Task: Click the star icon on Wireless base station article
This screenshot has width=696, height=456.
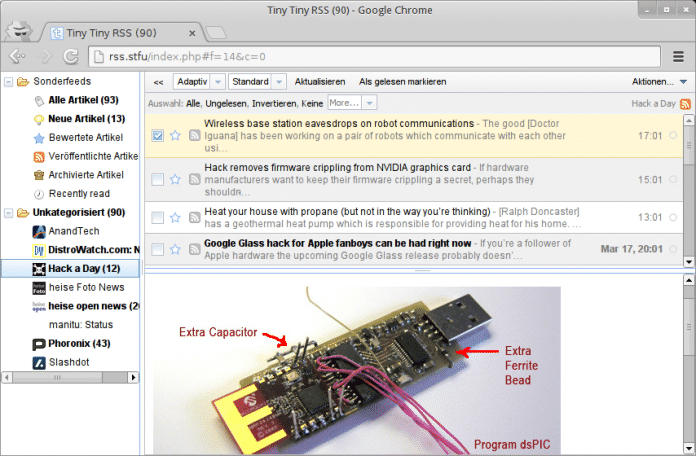Action: click(175, 135)
